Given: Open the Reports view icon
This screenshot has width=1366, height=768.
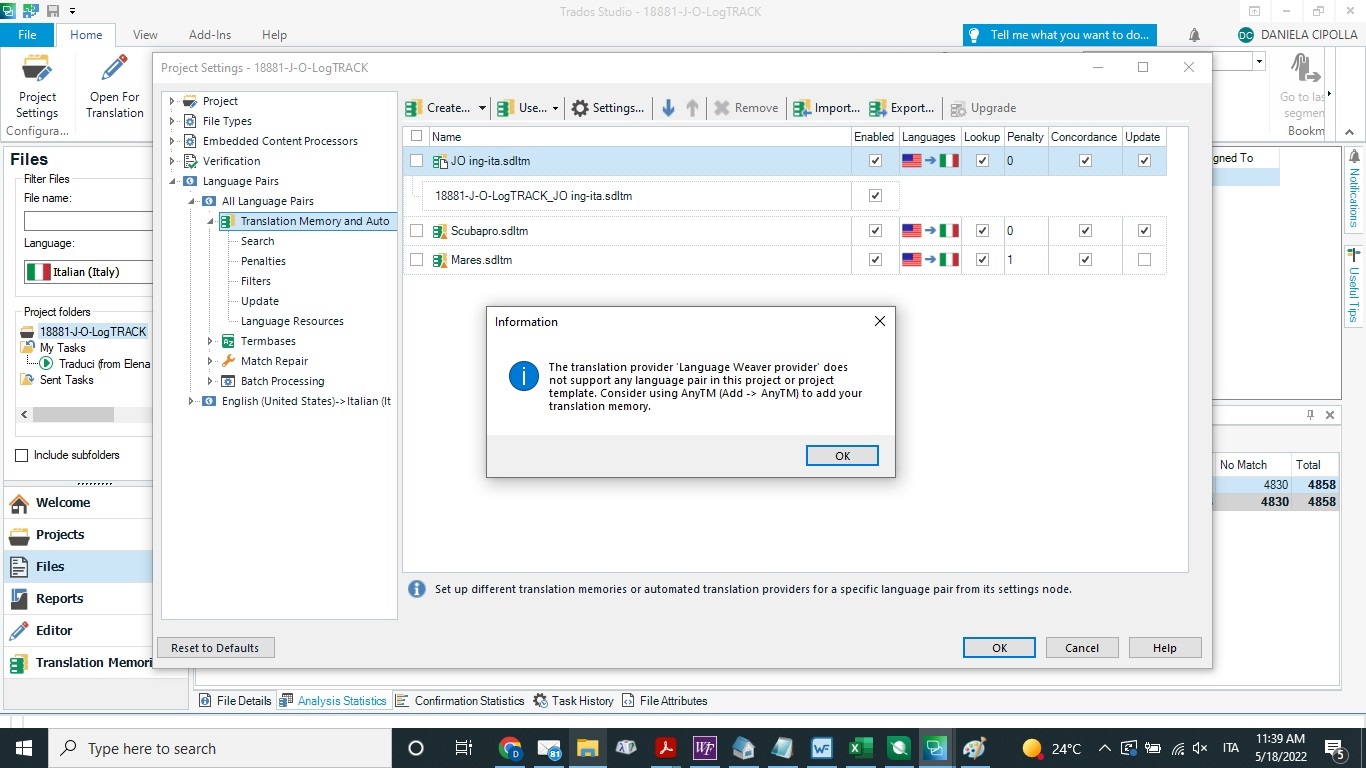Looking at the screenshot, I should (19, 599).
